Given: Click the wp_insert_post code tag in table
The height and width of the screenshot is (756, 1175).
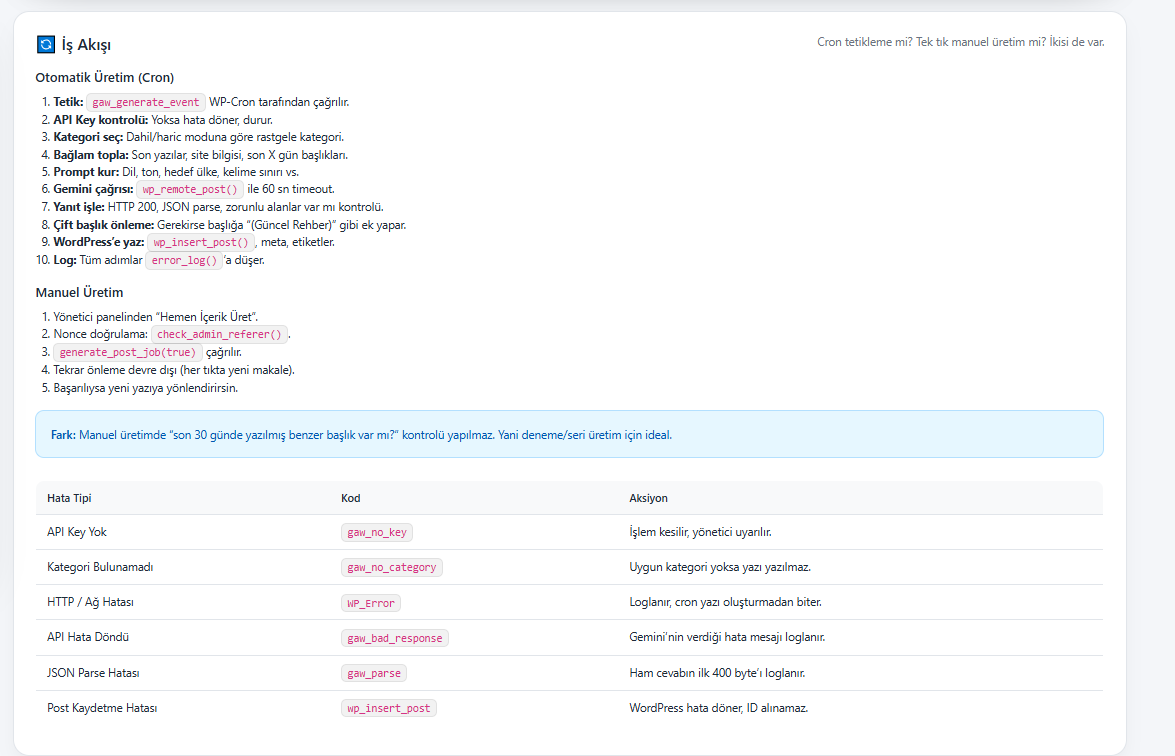Looking at the screenshot, I should [x=389, y=709].
